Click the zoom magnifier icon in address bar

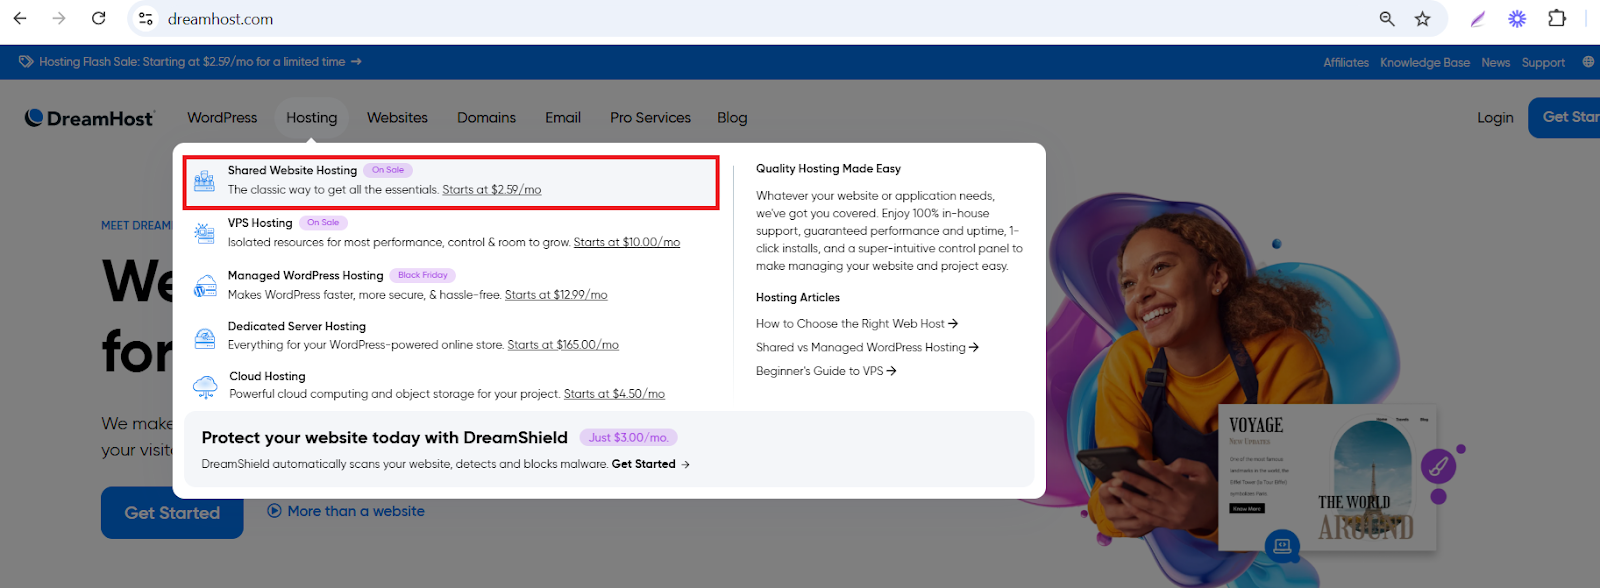(x=1387, y=18)
